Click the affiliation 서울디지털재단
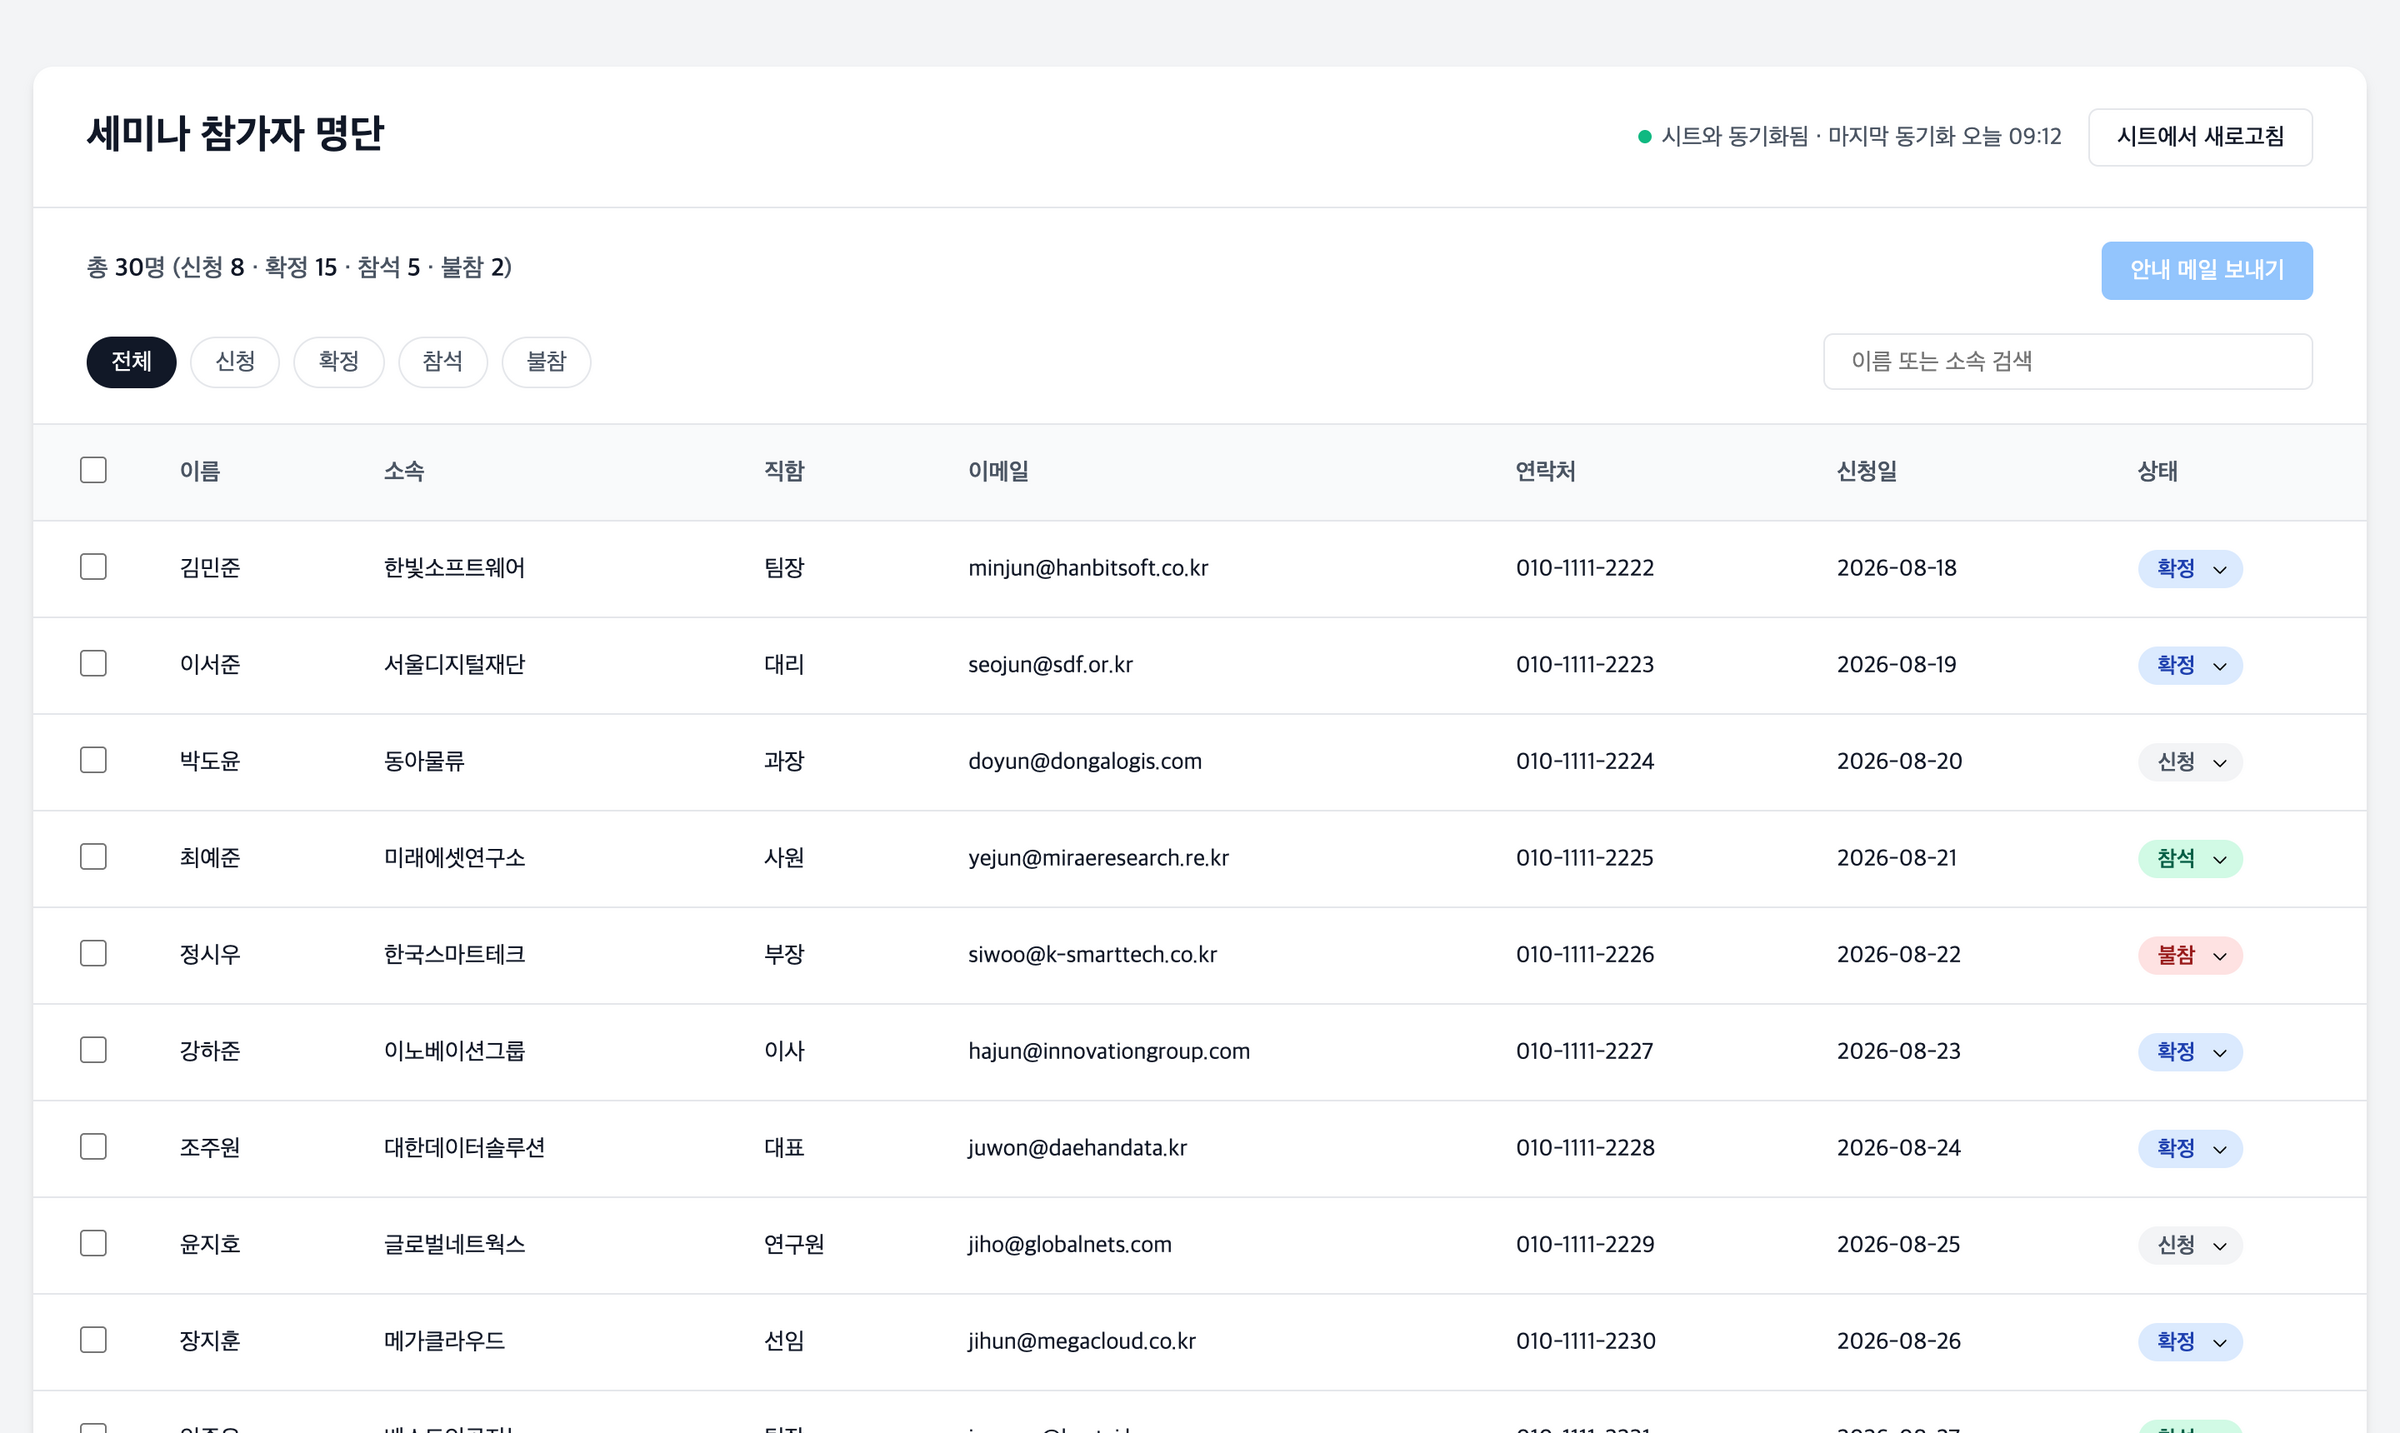The width and height of the screenshot is (2400, 1433). tap(454, 665)
